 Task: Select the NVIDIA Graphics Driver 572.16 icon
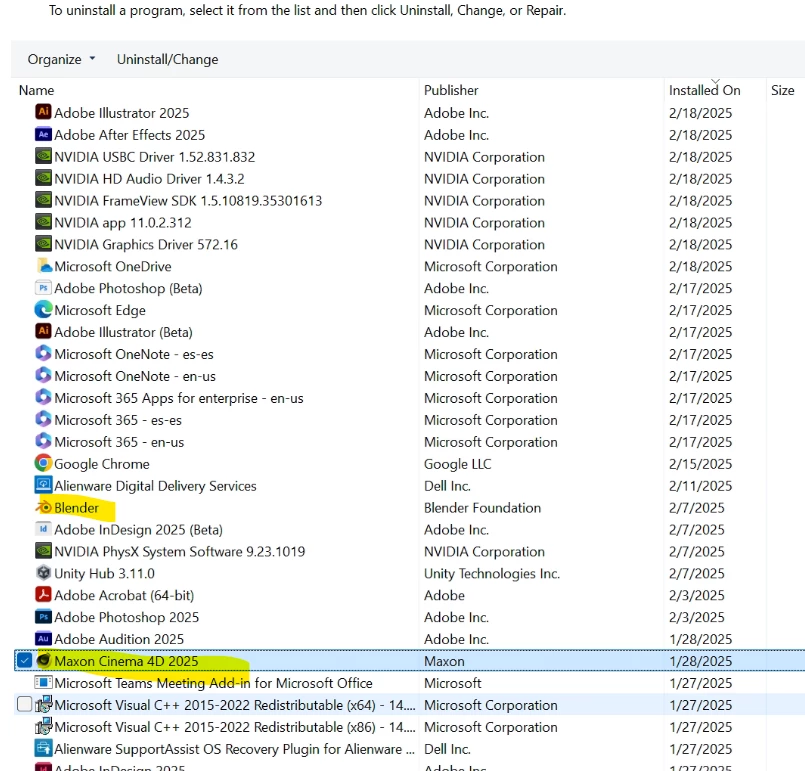pos(43,244)
